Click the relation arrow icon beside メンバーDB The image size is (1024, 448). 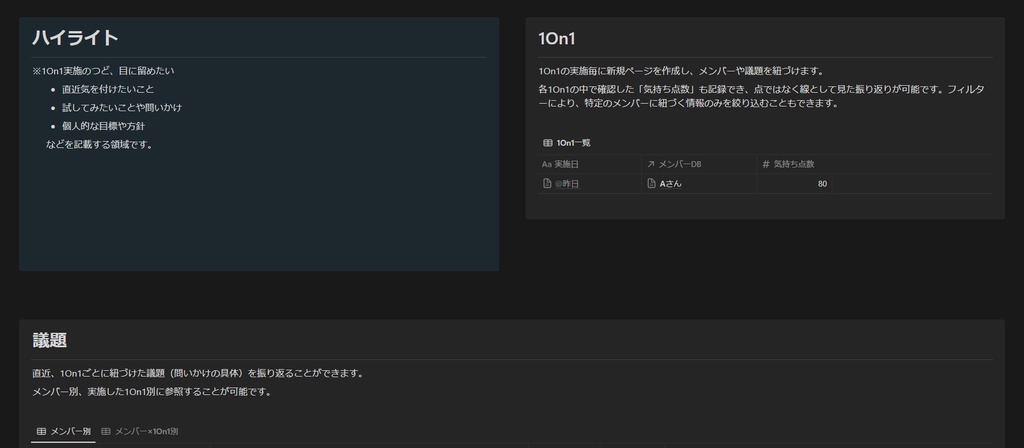[x=650, y=165]
